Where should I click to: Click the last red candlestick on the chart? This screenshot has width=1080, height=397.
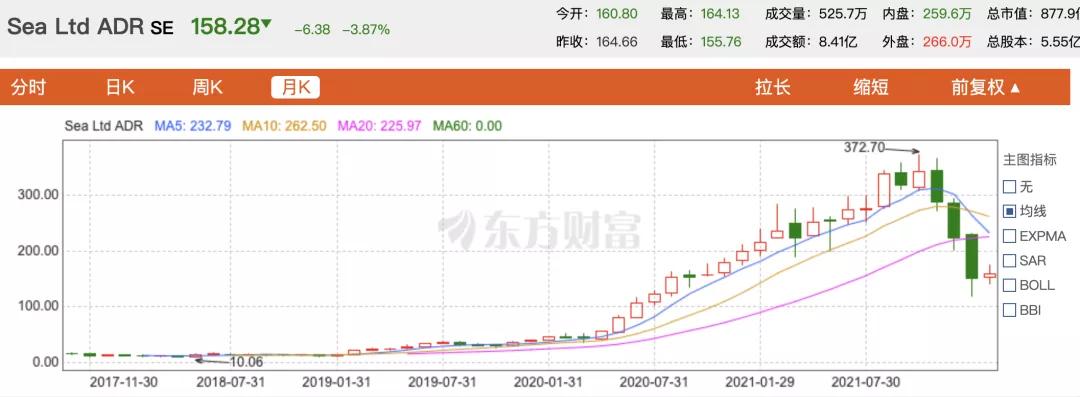[x=990, y=275]
